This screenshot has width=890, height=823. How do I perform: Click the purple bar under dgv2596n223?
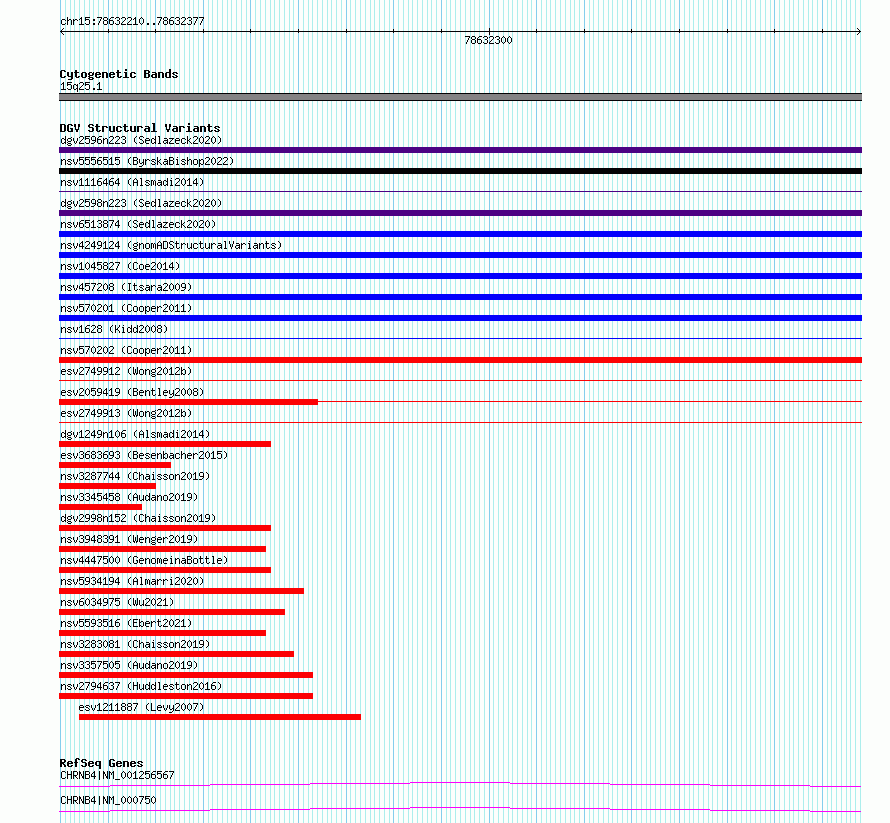click(460, 150)
